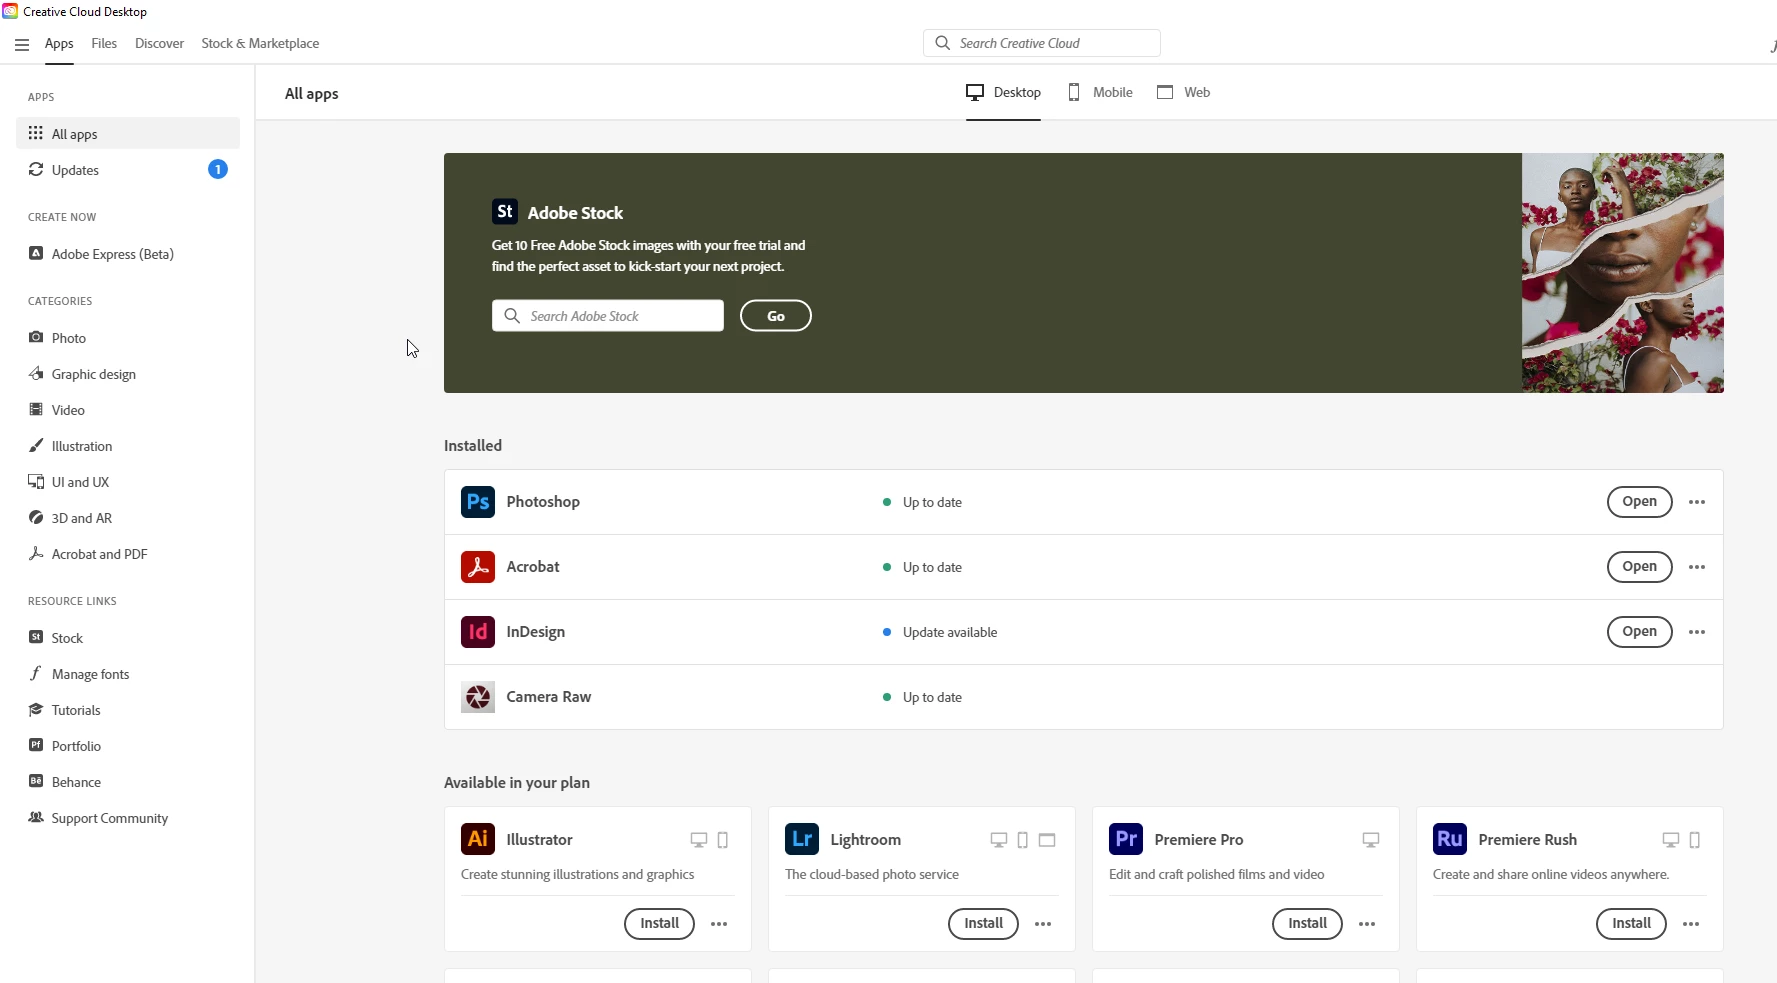Click the Lightroom Lr icon
Image resolution: width=1777 pixels, height=983 pixels.
pos(802,839)
